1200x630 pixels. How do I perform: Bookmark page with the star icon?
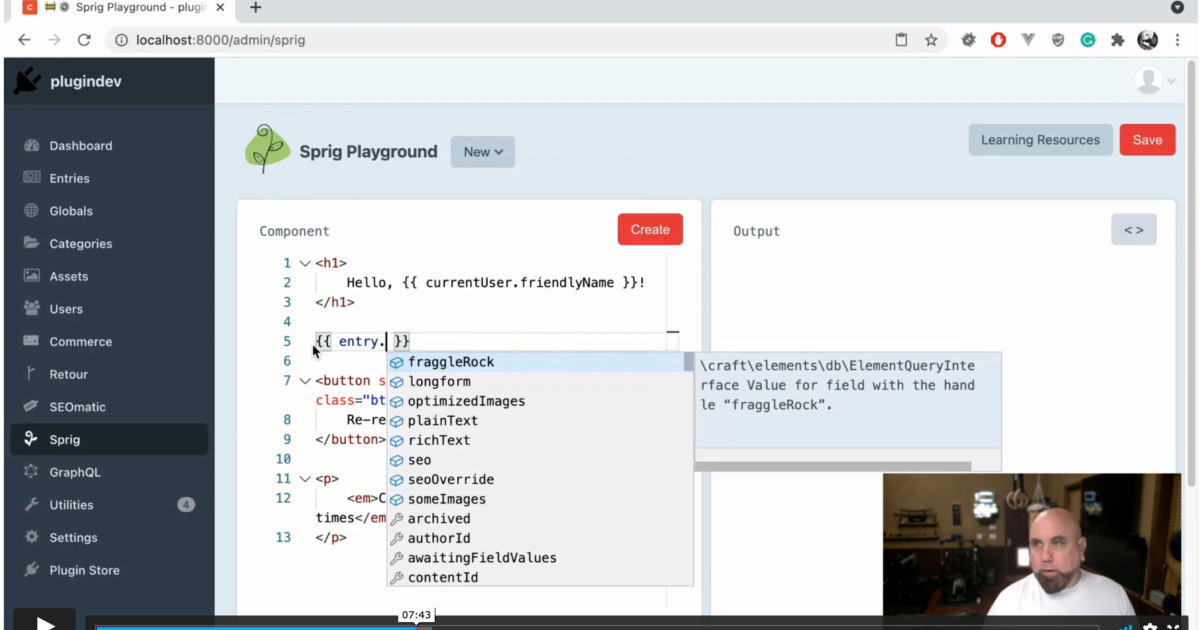pos(931,40)
